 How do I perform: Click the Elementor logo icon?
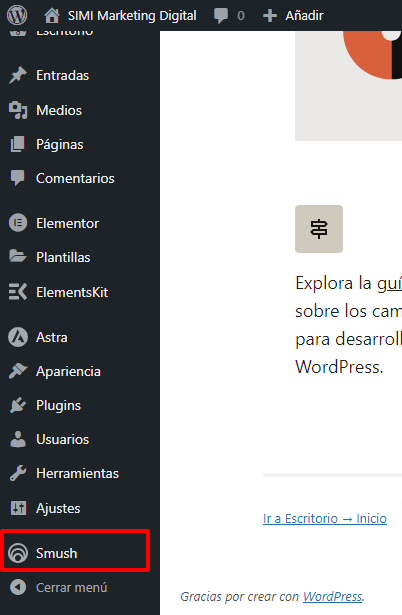point(18,223)
